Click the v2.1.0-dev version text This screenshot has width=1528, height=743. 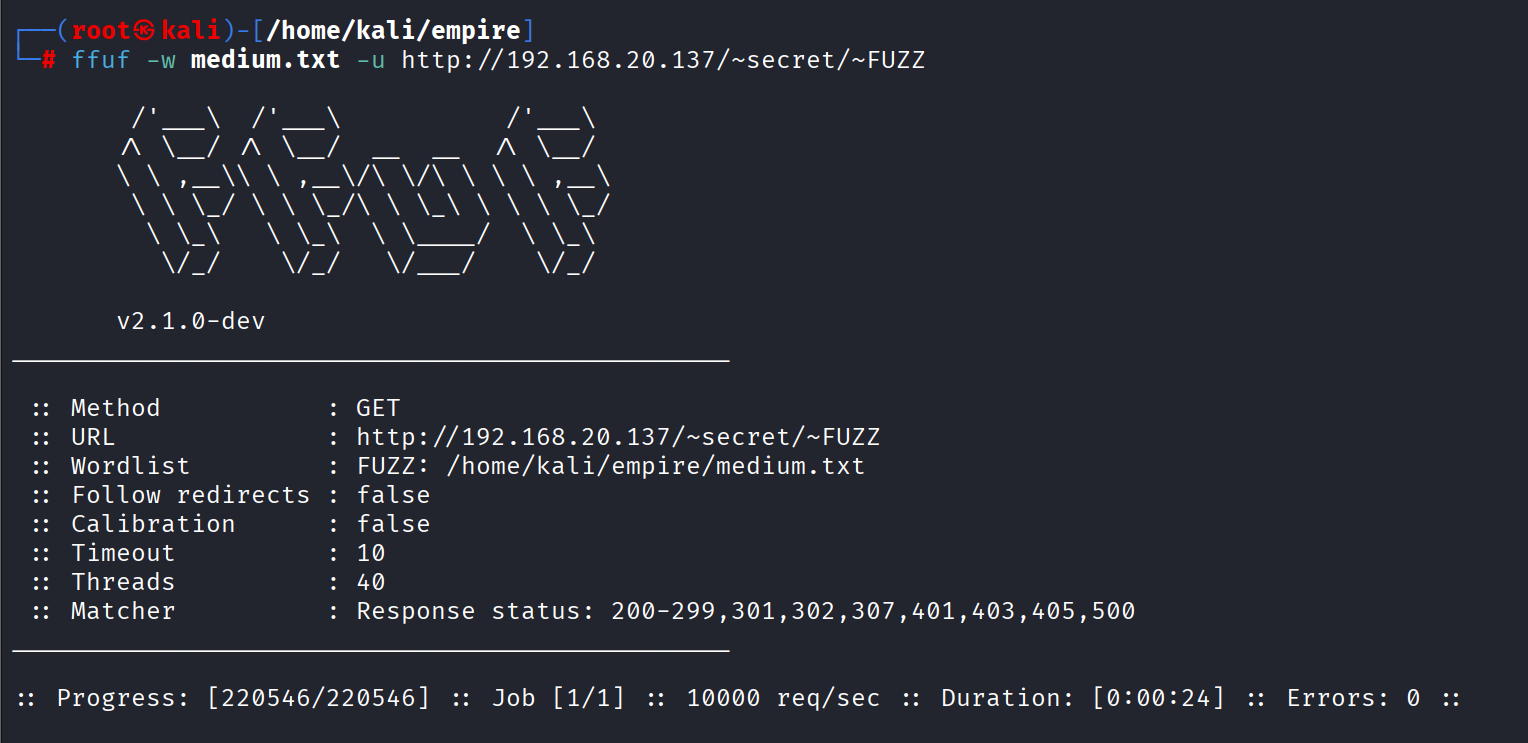191,321
